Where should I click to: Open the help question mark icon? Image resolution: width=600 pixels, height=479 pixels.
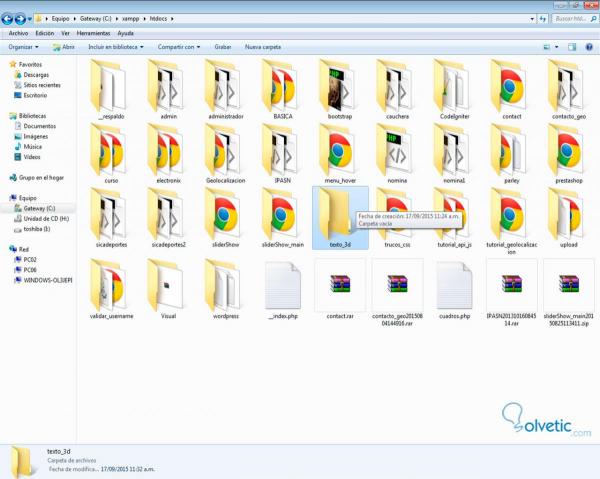coord(589,47)
